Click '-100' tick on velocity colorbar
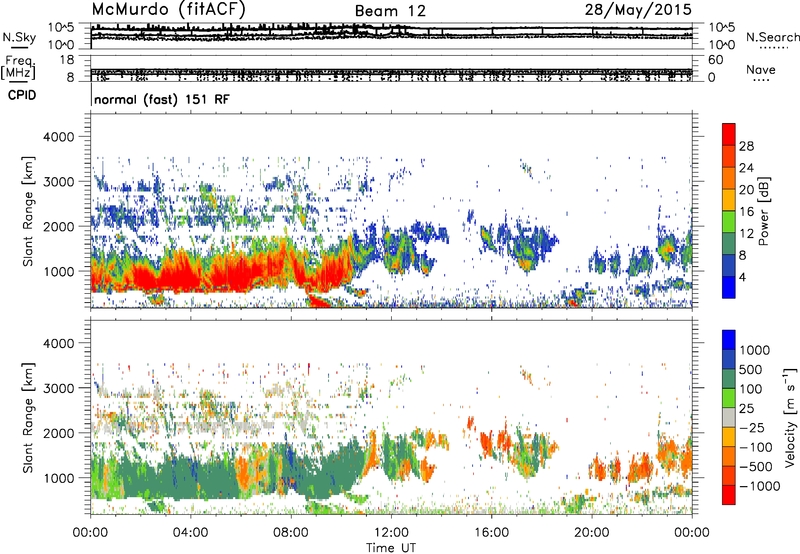The height and width of the screenshot is (554, 800). [x=756, y=447]
